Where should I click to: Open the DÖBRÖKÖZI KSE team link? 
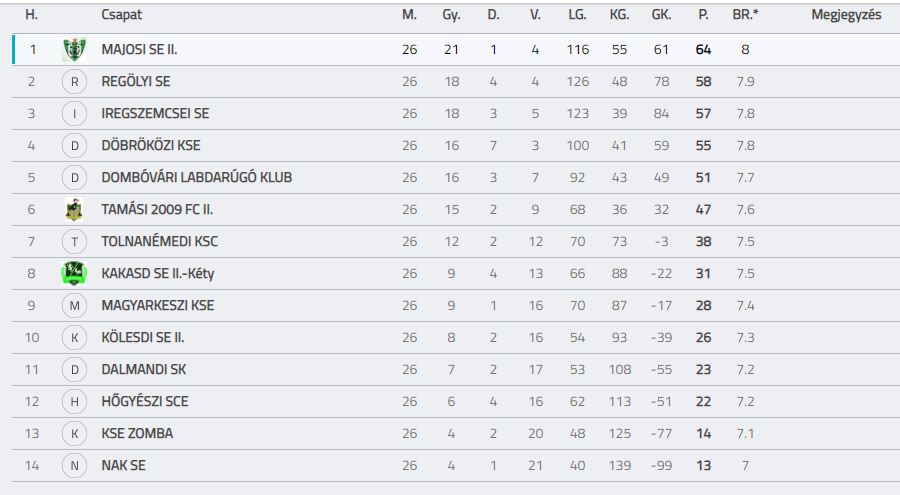point(151,145)
